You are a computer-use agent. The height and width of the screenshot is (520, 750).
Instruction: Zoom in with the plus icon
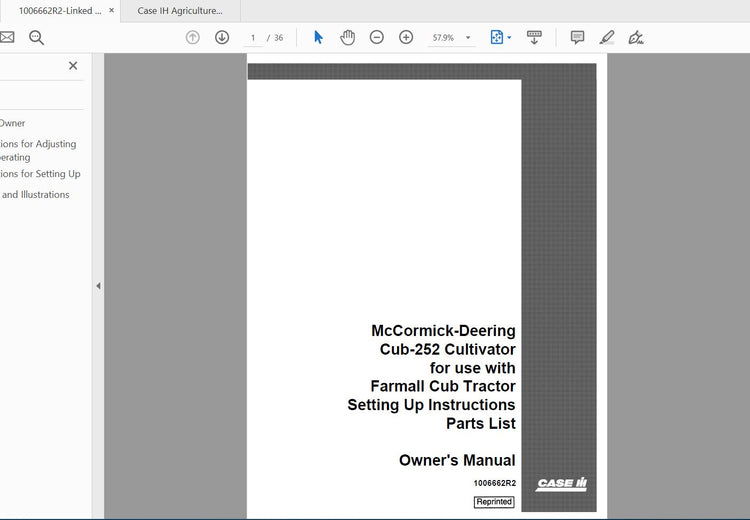tap(406, 37)
